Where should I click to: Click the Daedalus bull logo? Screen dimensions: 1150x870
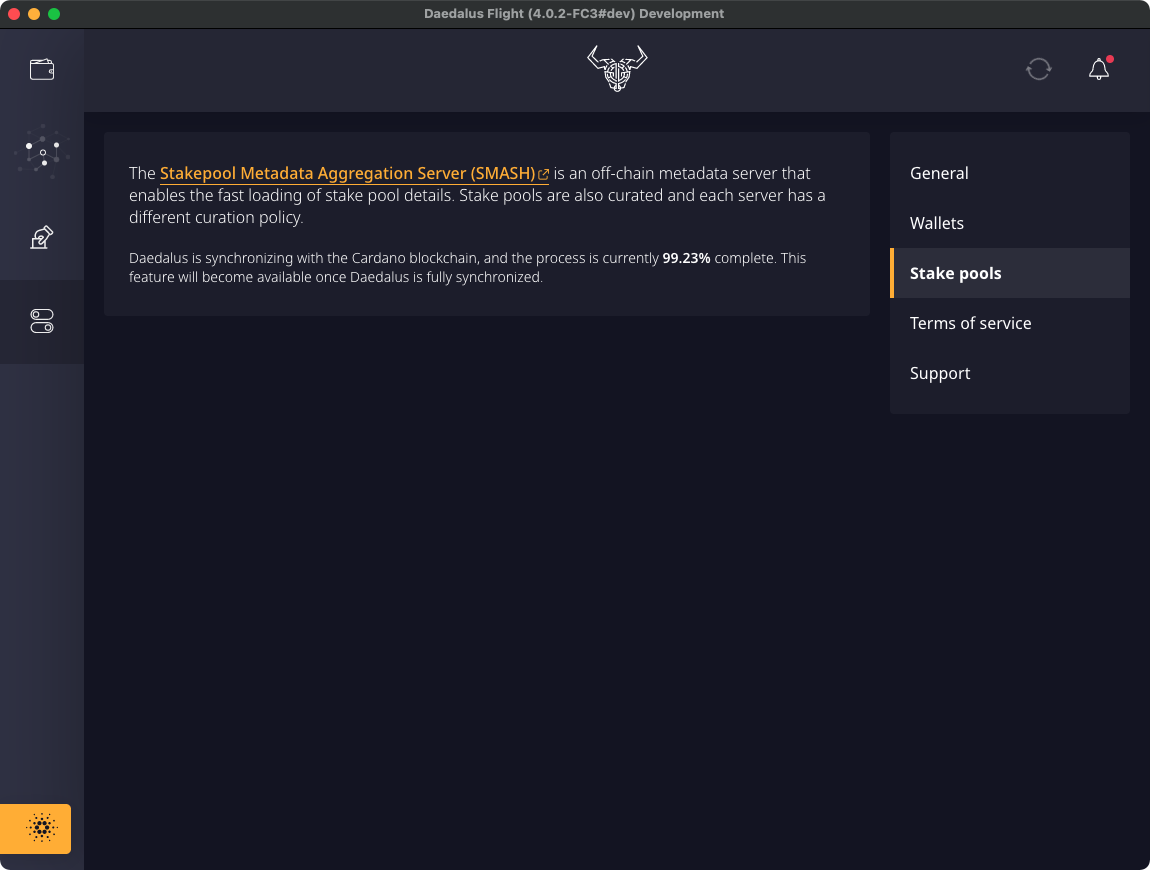[x=617, y=68]
